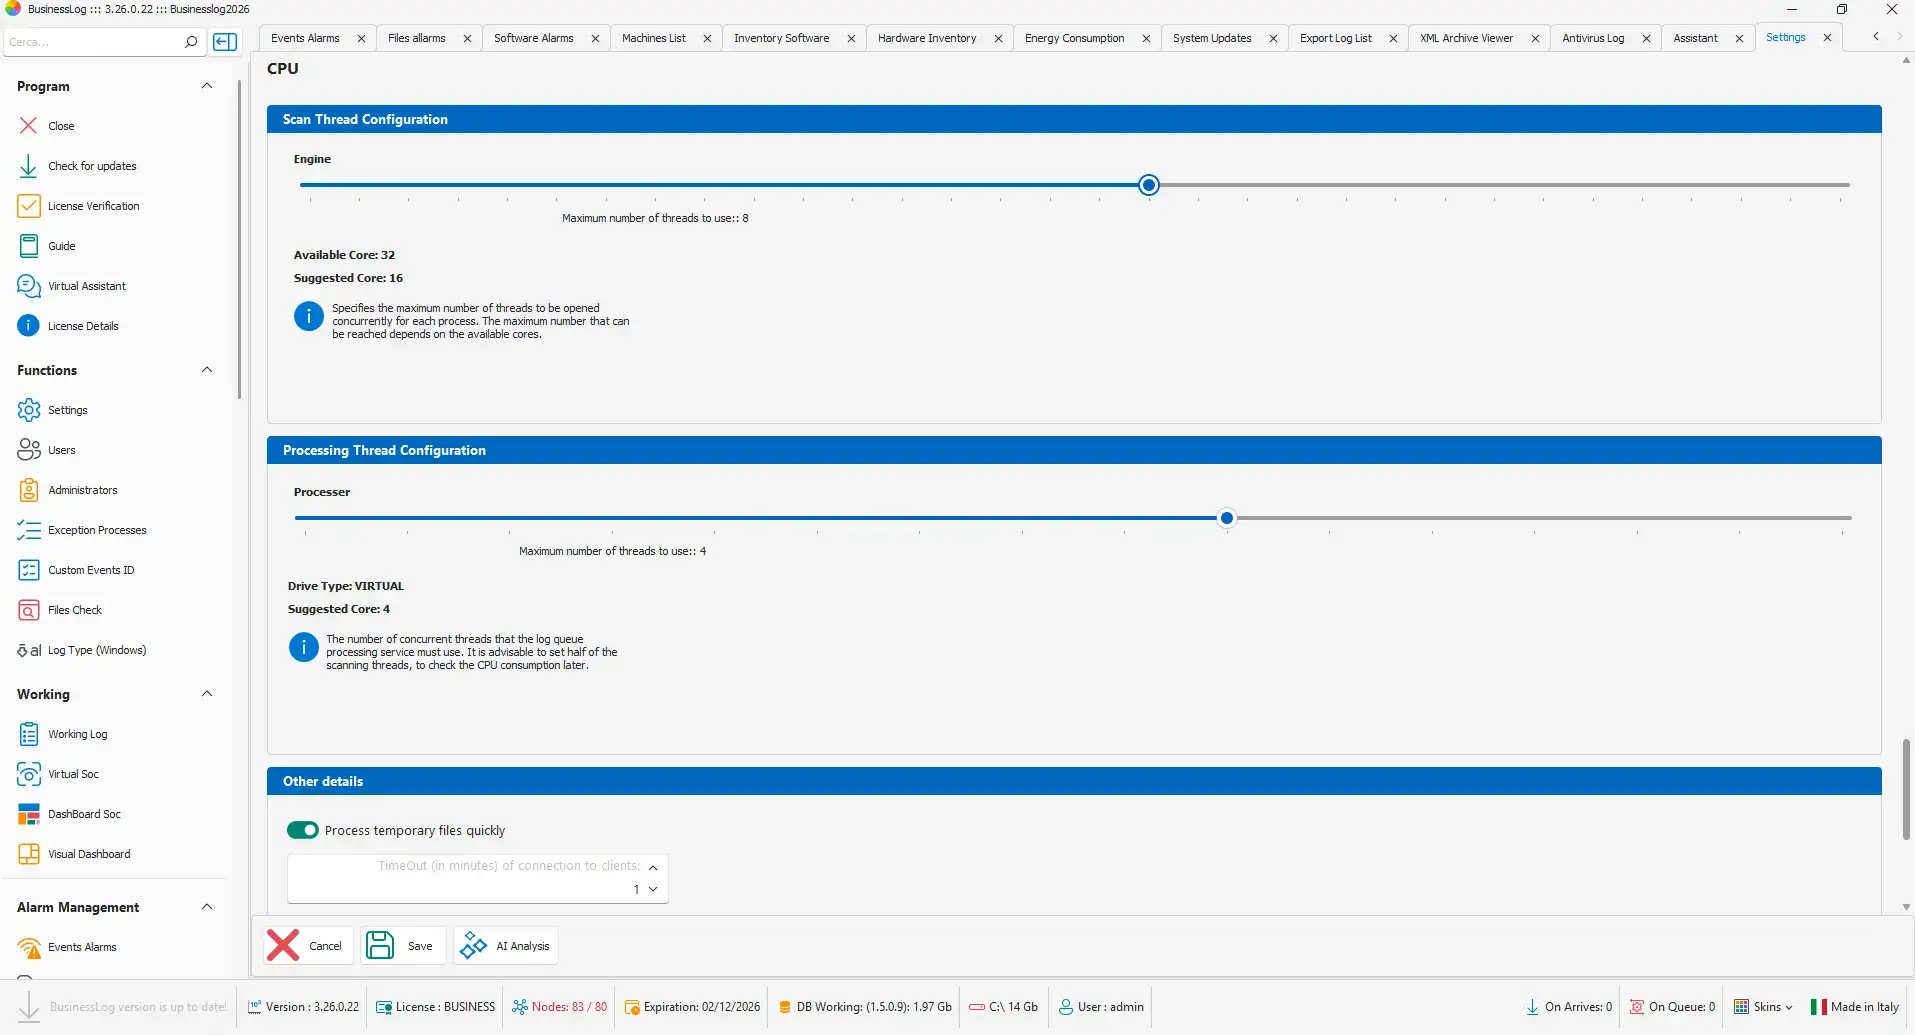1915x1035 pixels.
Task: Open the Skins dropdown
Action: 1763,1007
